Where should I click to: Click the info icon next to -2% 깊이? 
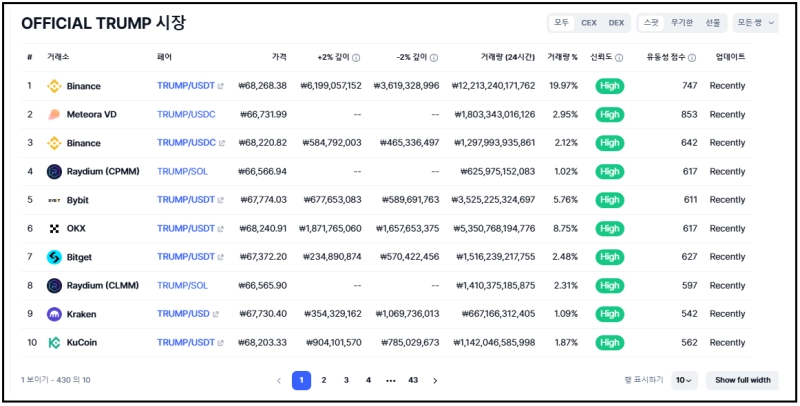pyautogui.click(x=434, y=58)
